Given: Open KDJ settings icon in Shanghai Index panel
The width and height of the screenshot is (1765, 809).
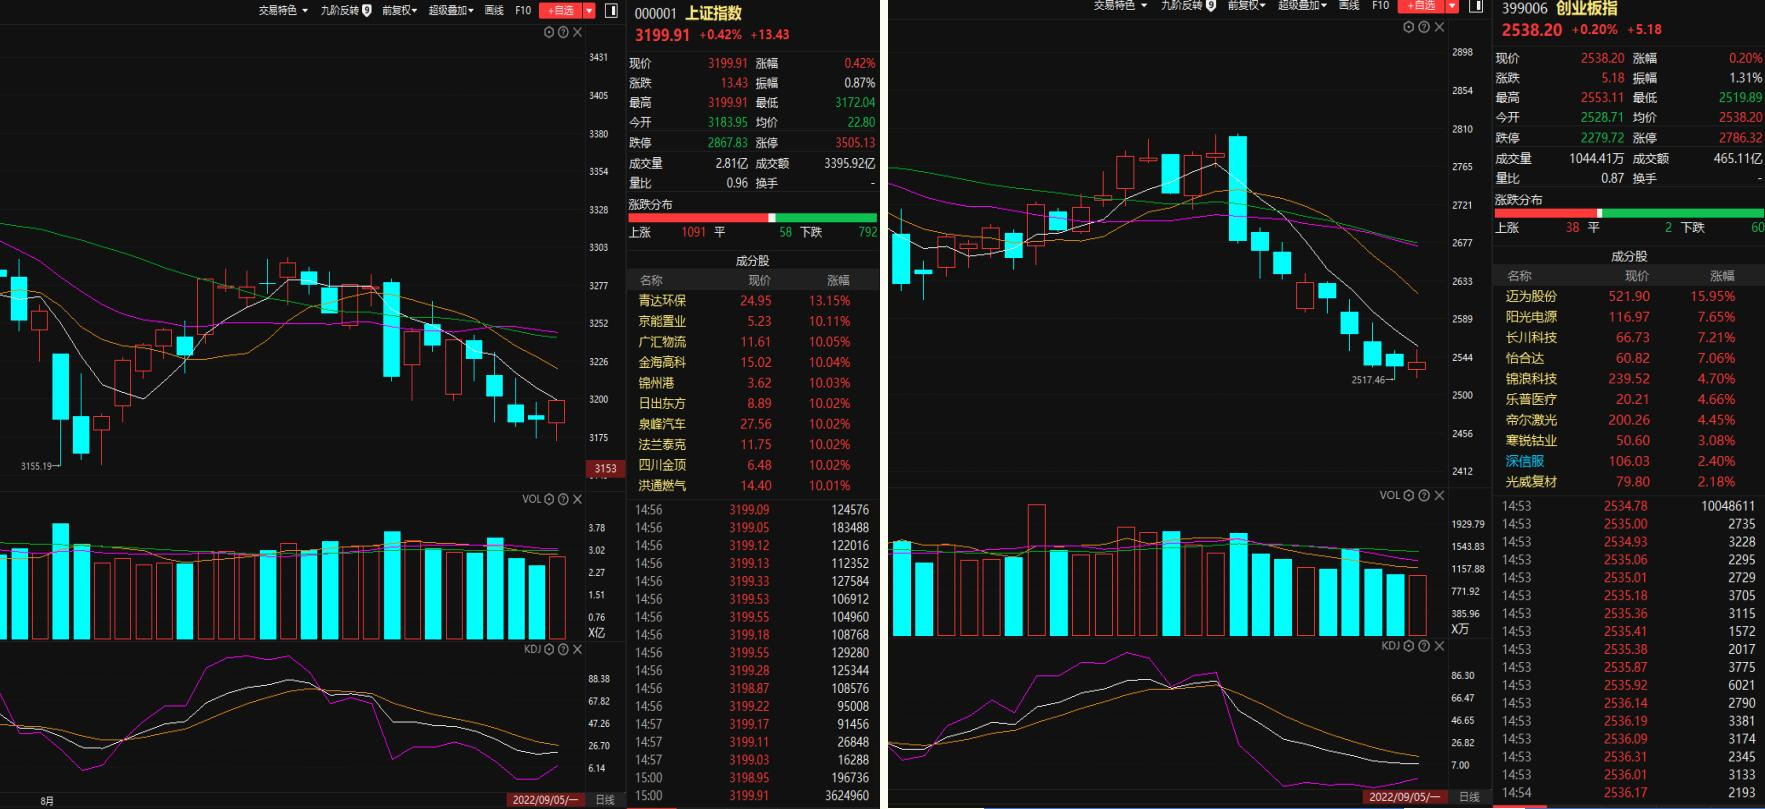Looking at the screenshot, I should pyautogui.click(x=549, y=649).
